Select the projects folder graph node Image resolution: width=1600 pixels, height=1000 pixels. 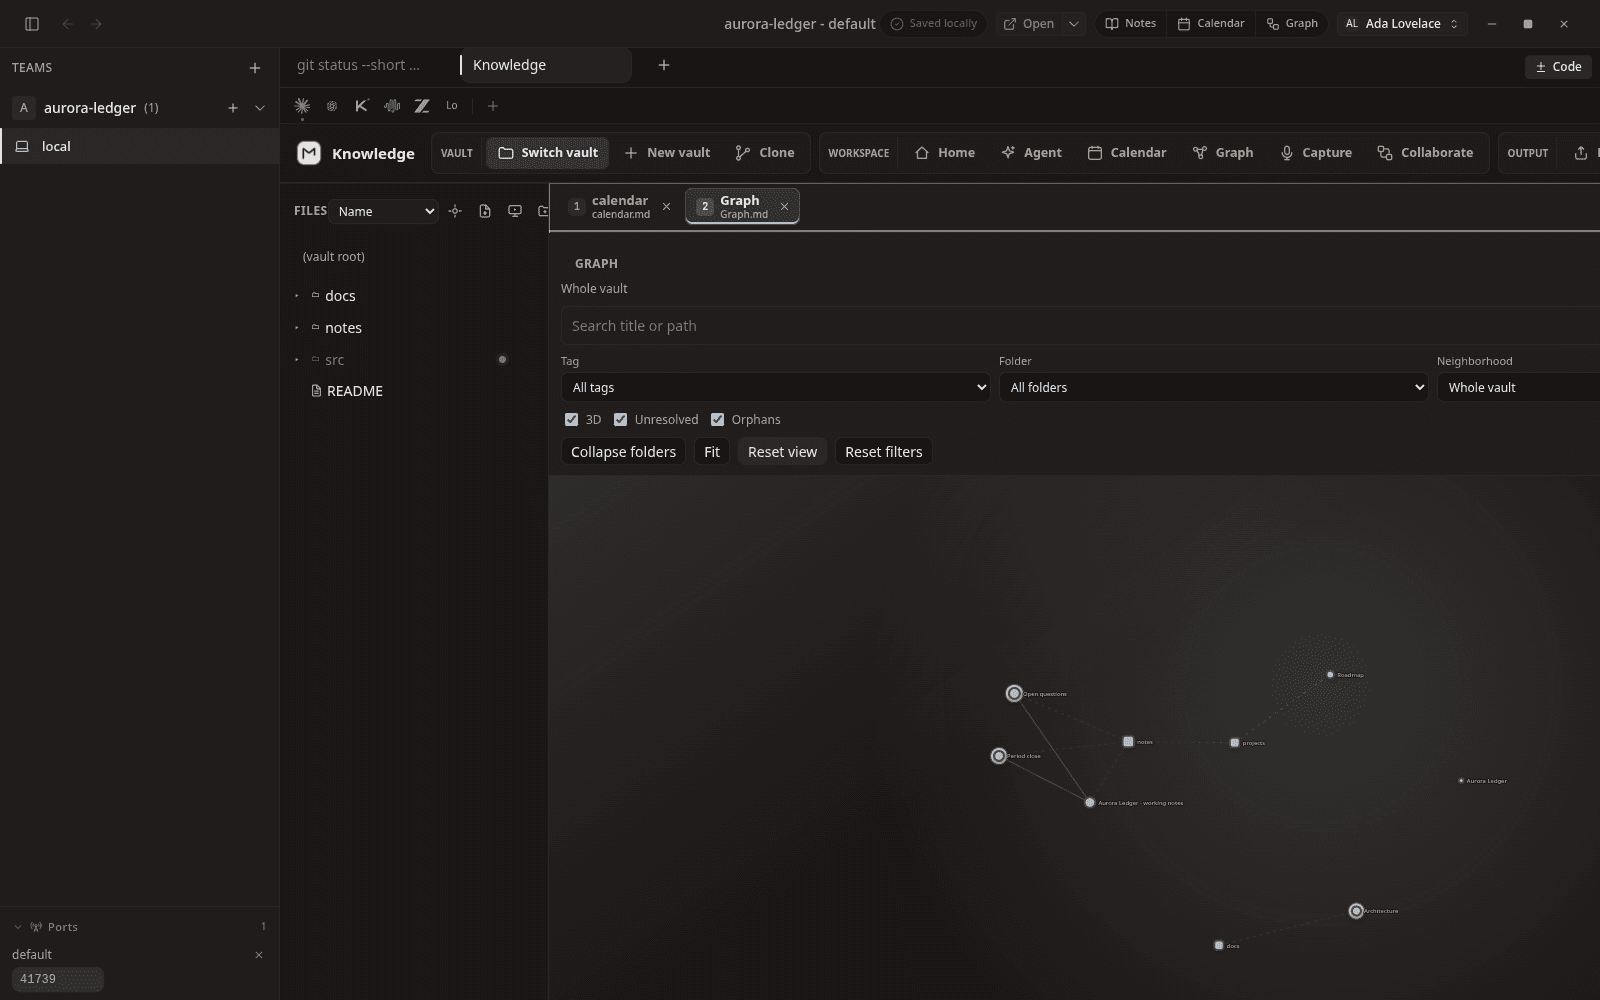[x=1234, y=743]
